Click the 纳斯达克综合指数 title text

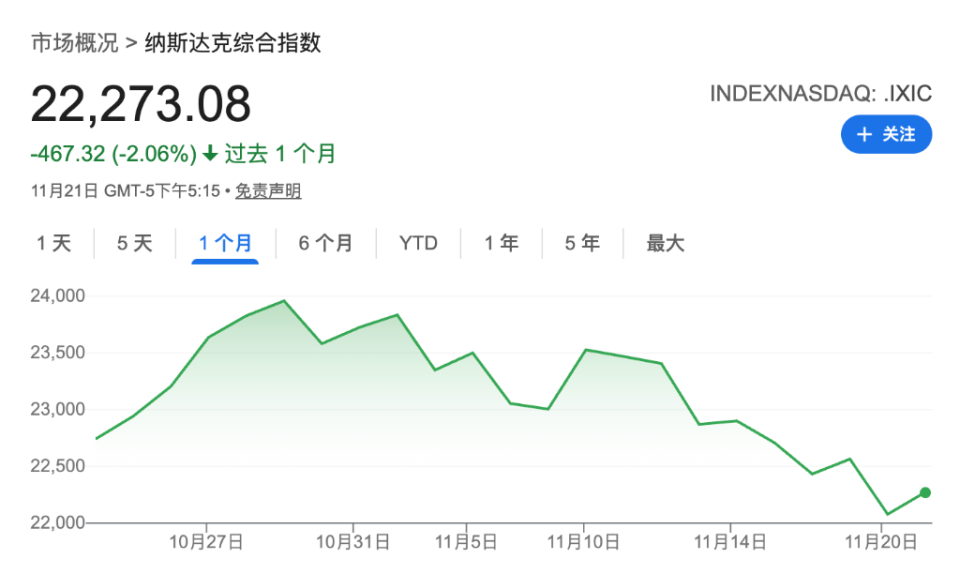pyautogui.click(x=233, y=44)
